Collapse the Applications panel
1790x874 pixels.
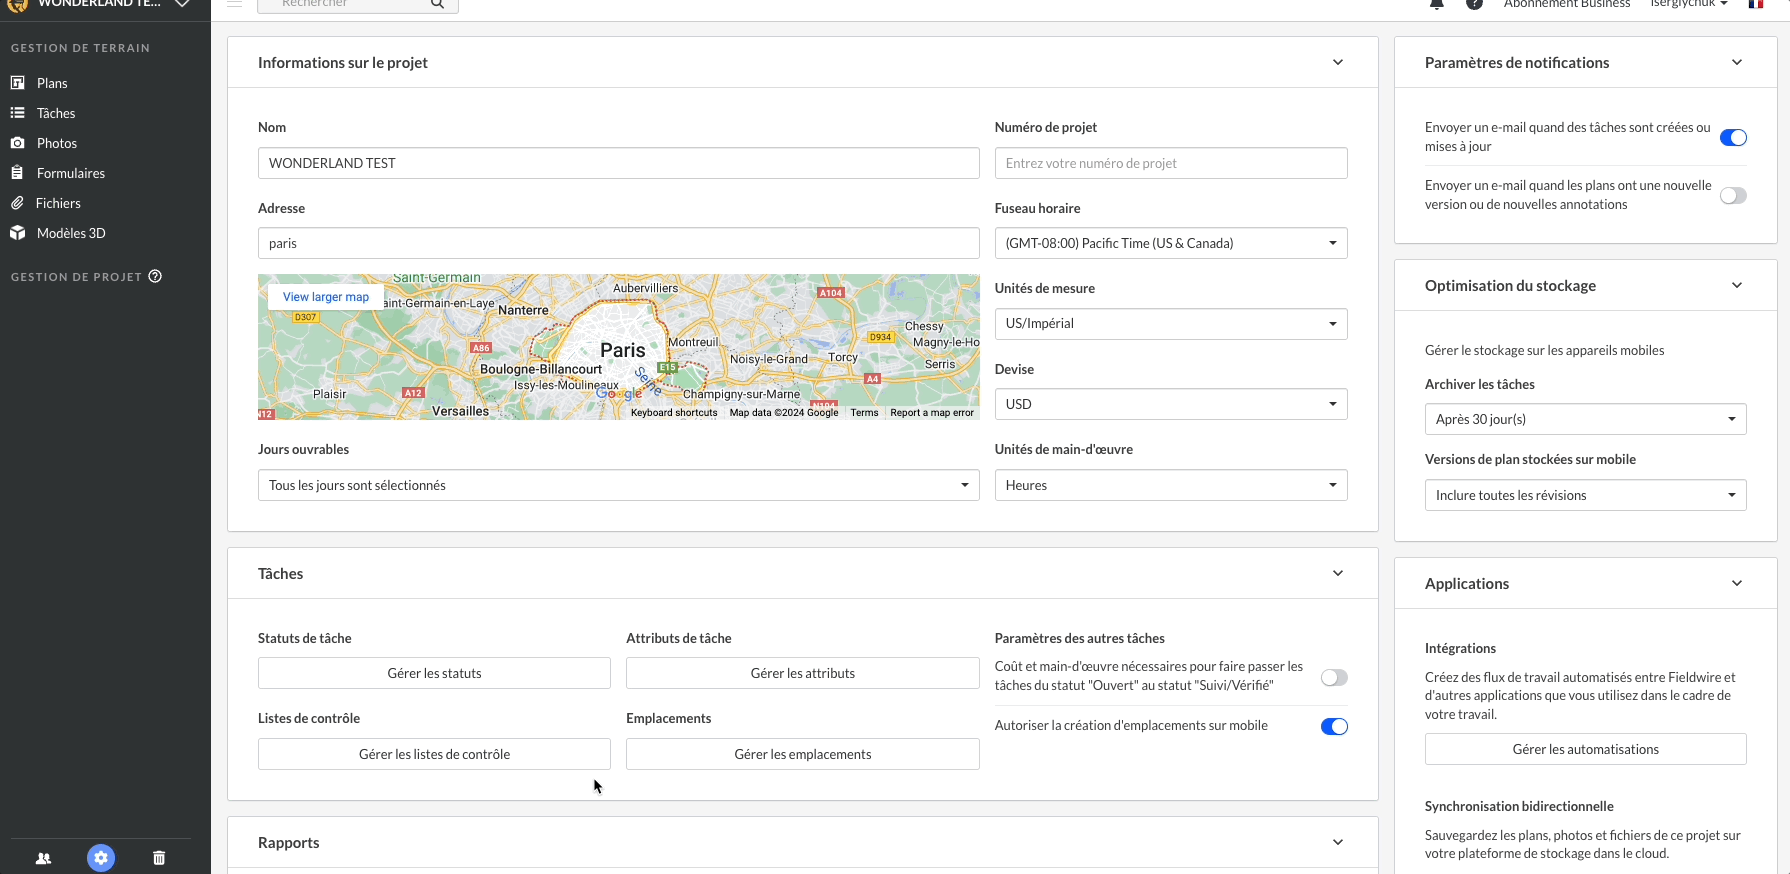[x=1737, y=584]
